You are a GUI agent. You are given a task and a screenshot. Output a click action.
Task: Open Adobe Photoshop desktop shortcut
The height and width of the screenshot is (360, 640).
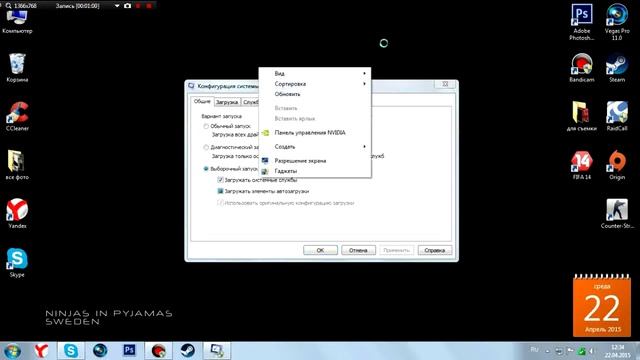(582, 22)
